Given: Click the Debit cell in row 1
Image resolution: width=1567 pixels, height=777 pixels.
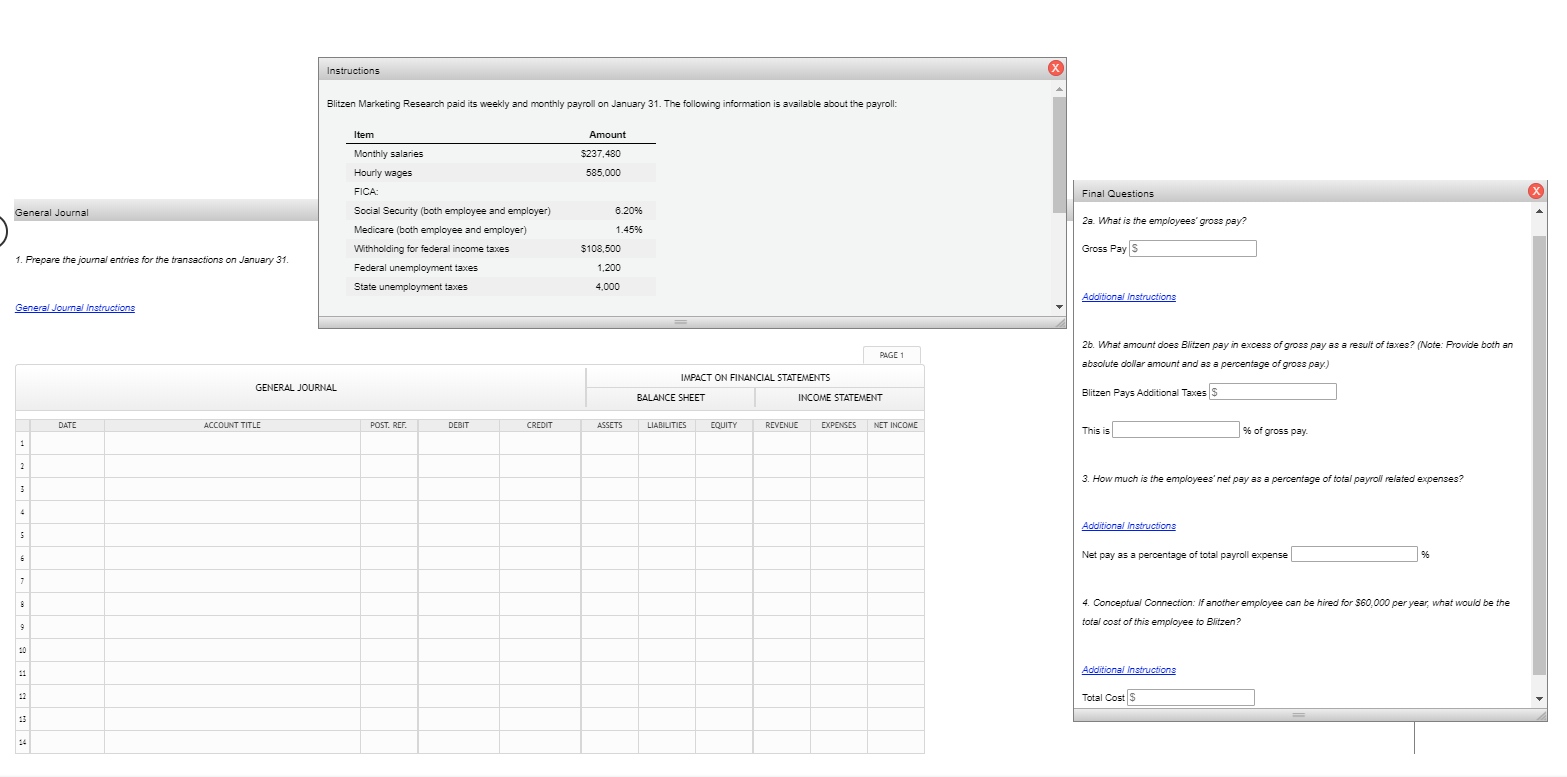Looking at the screenshot, I should coord(459,443).
